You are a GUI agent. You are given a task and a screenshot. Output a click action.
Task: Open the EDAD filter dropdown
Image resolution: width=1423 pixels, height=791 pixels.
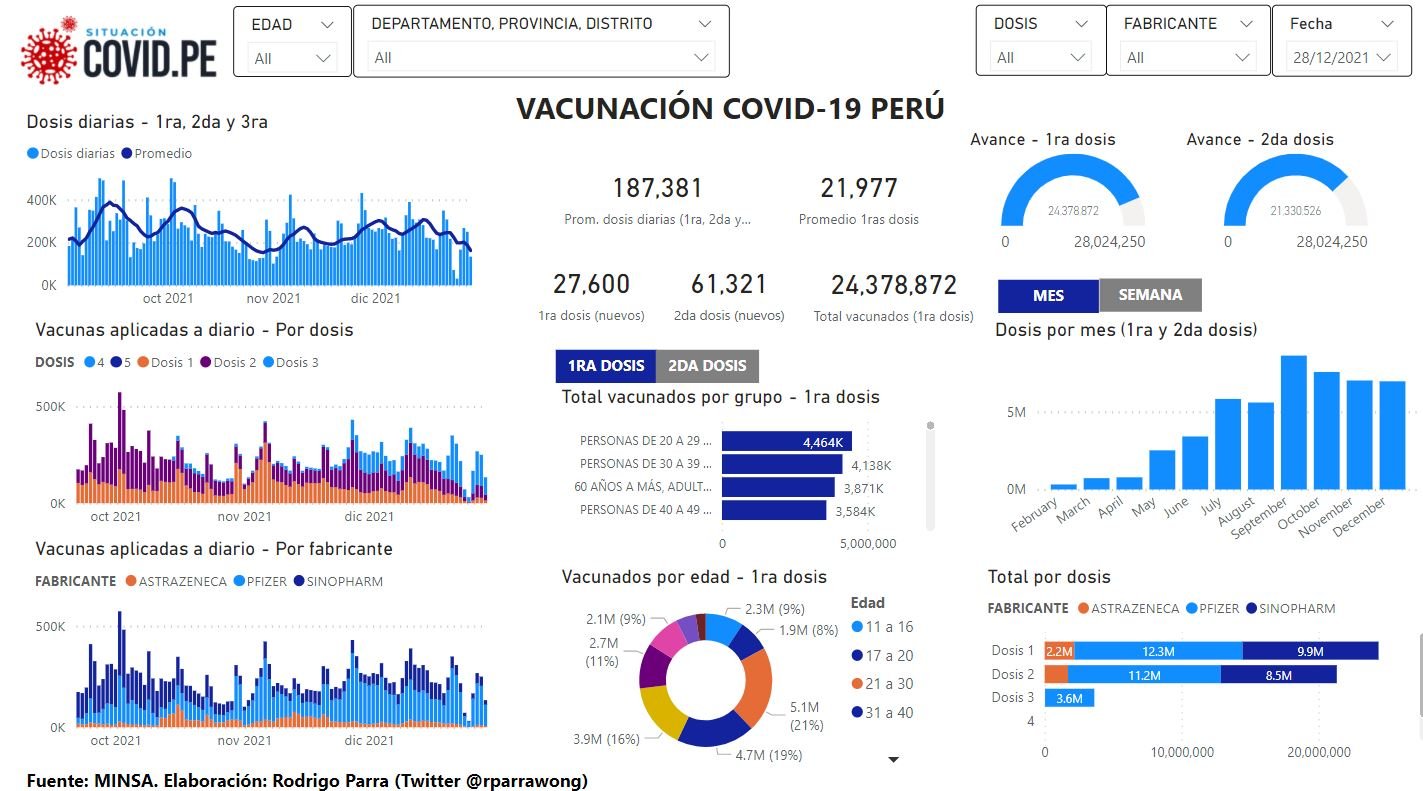292,58
